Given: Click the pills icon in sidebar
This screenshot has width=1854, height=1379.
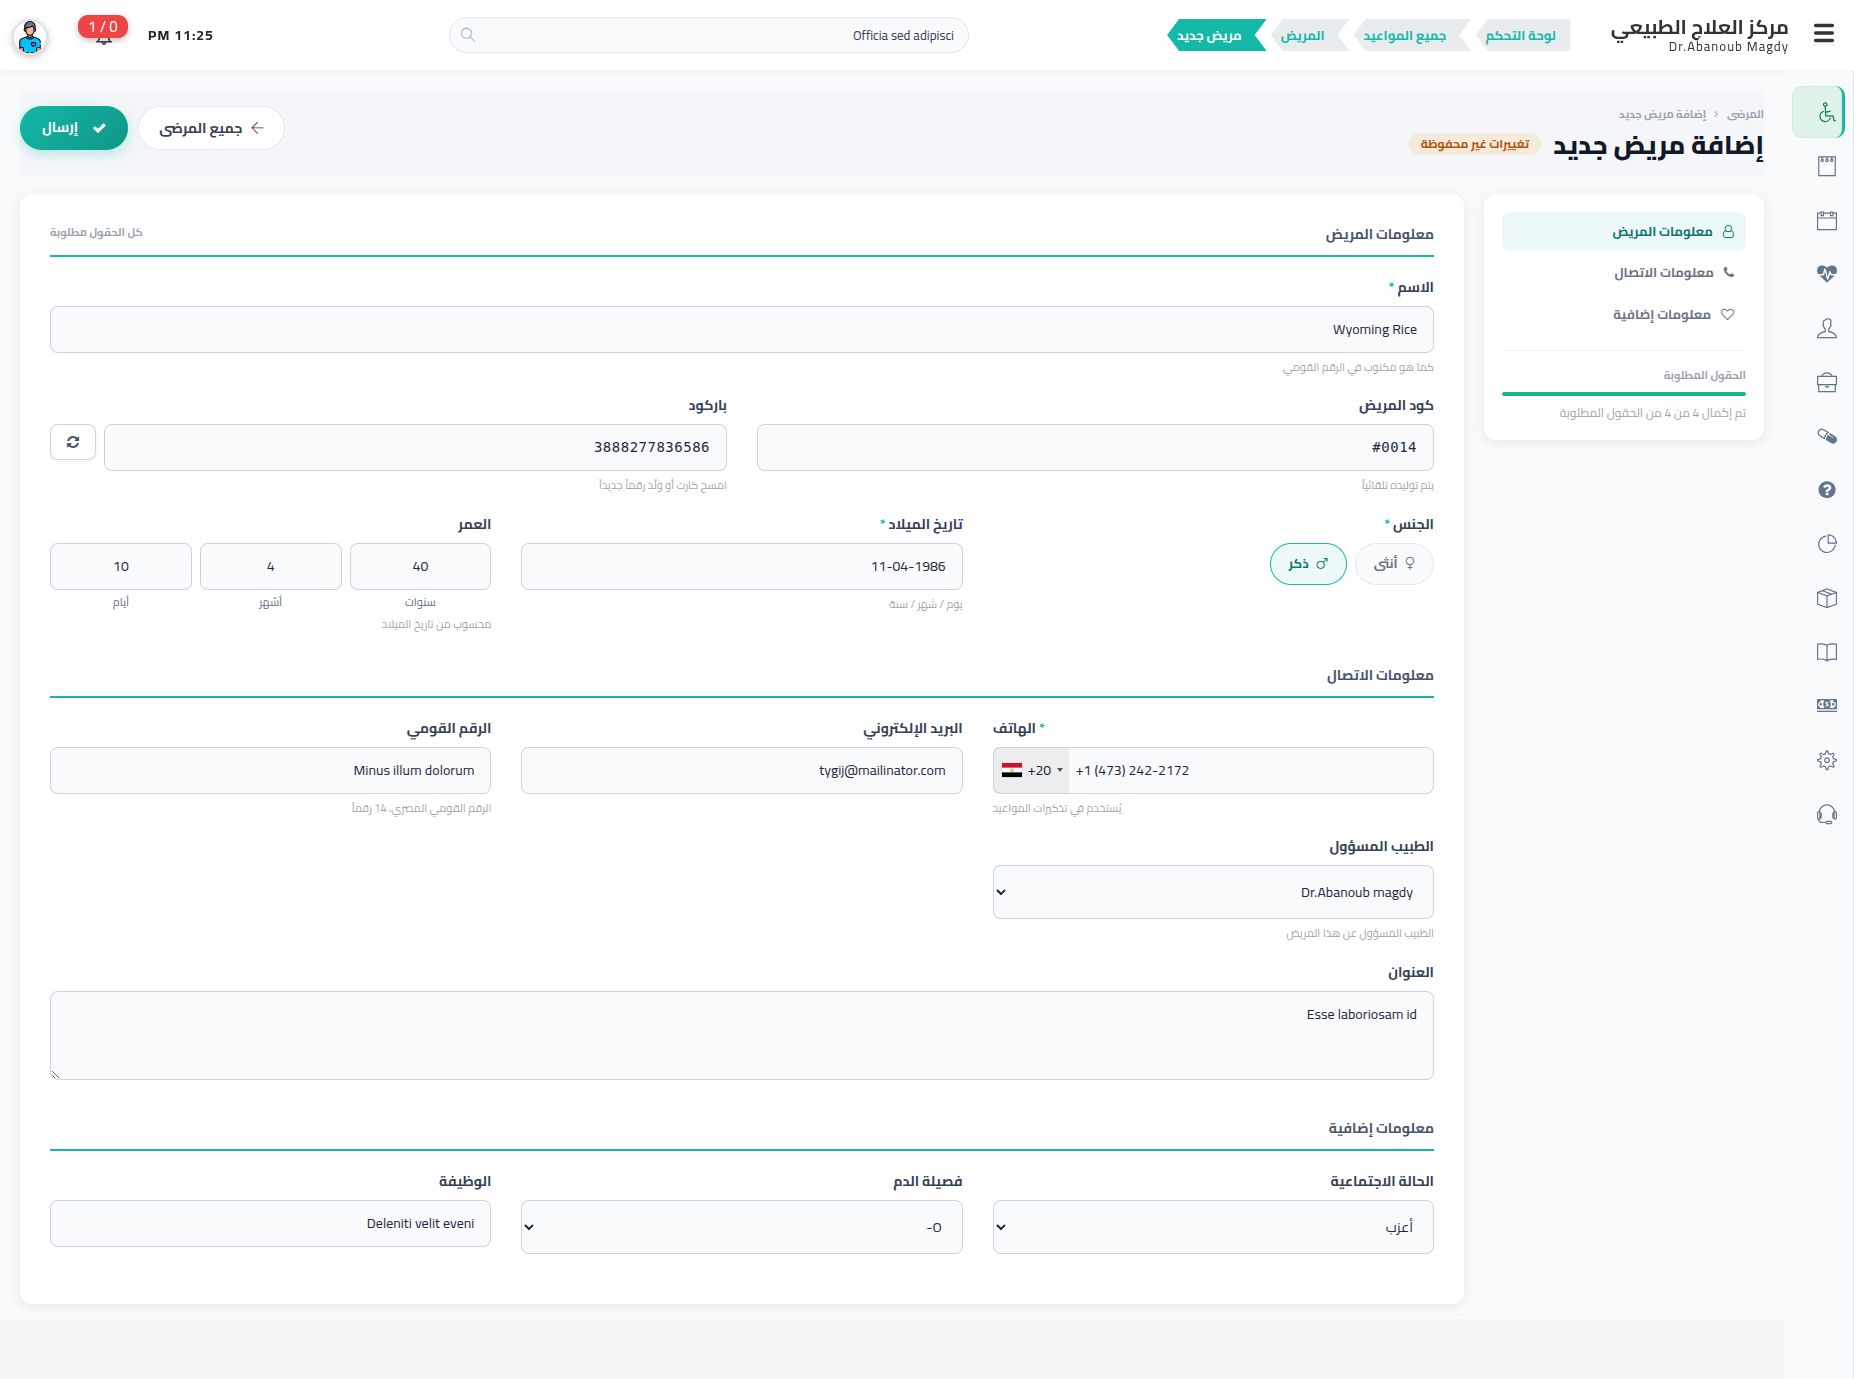Looking at the screenshot, I should pyautogui.click(x=1827, y=436).
